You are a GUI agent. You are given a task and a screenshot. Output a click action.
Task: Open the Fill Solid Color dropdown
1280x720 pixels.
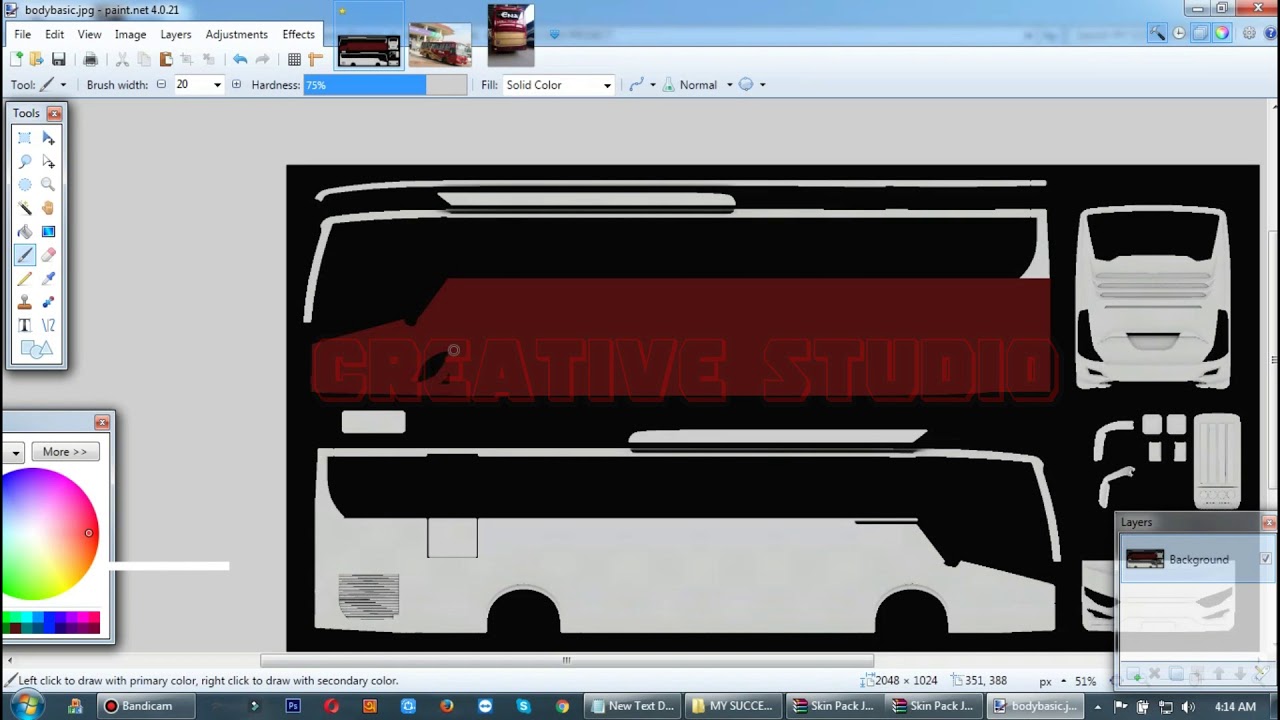[x=606, y=85]
